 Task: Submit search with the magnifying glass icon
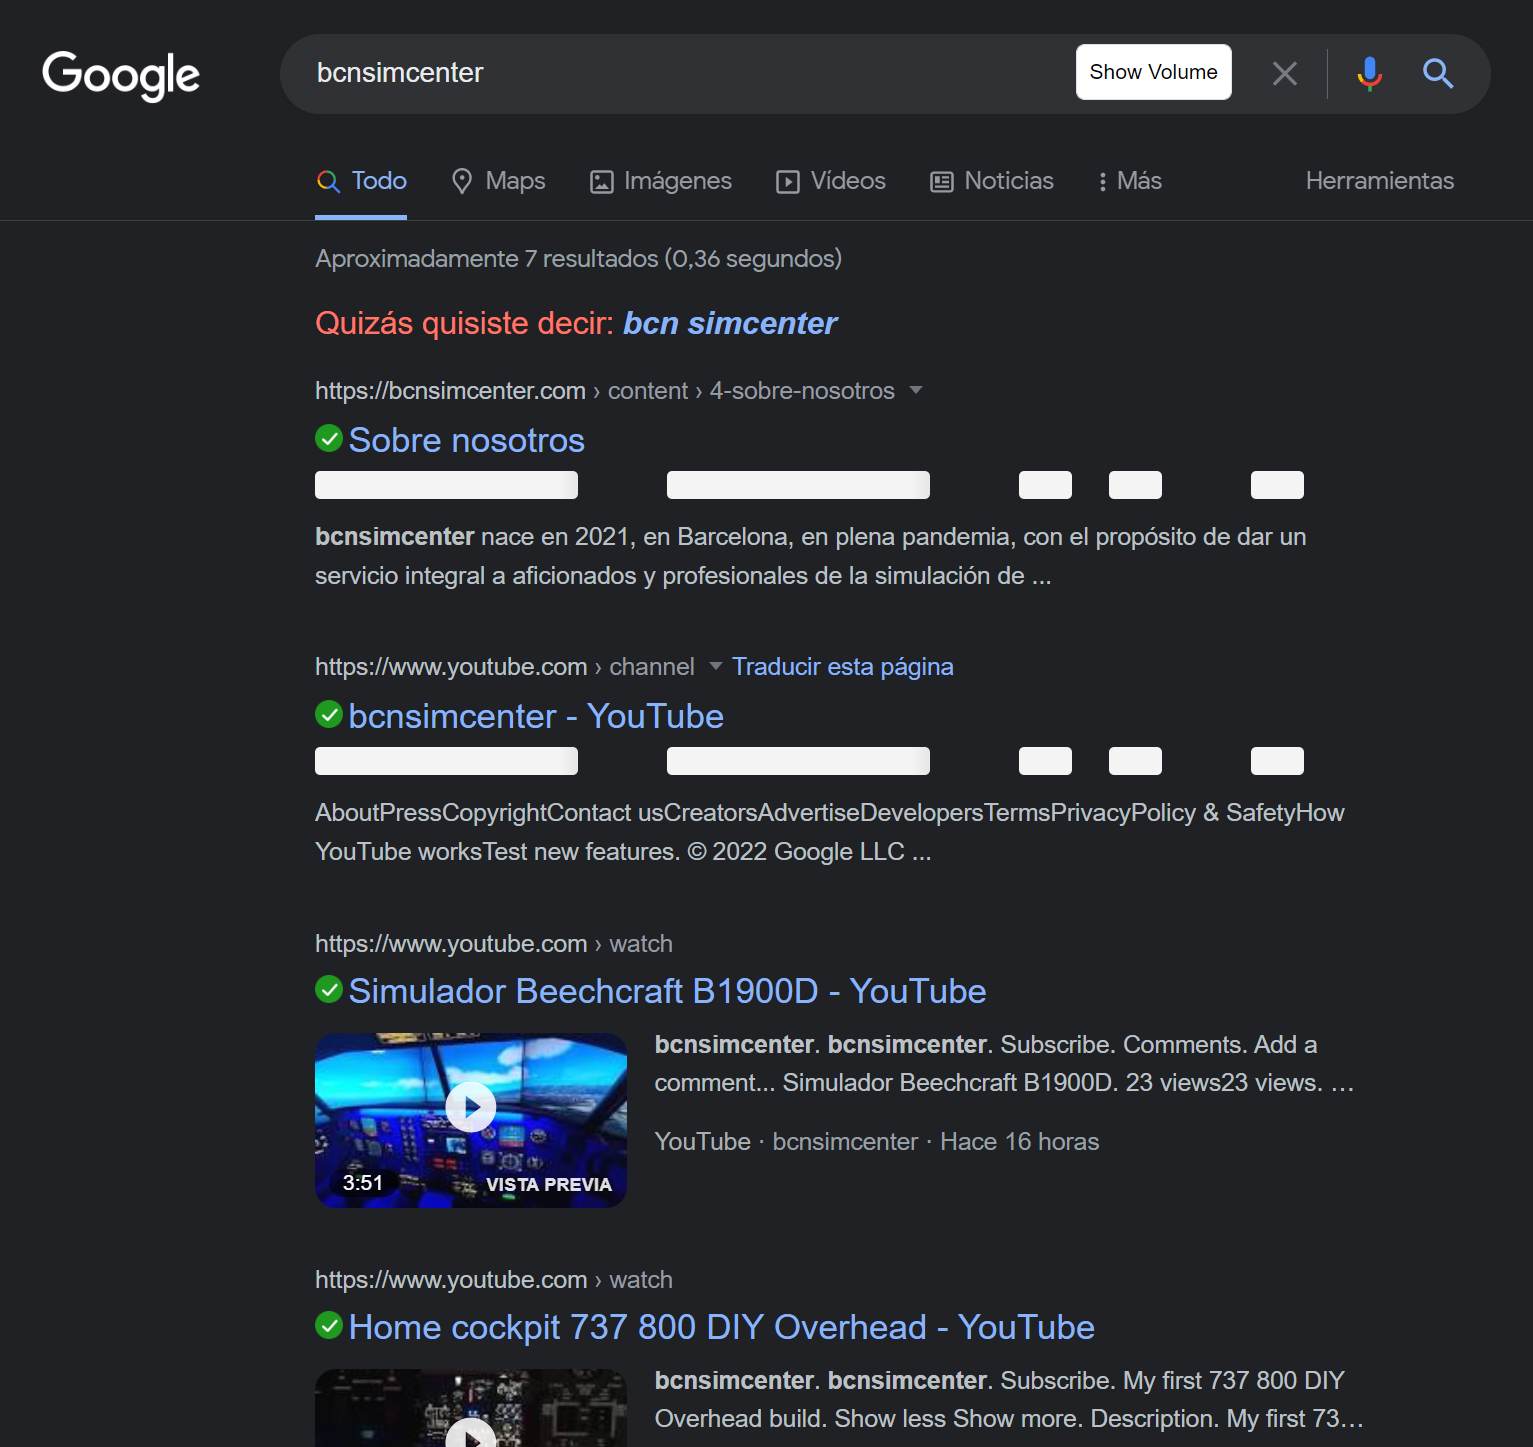pos(1438,73)
